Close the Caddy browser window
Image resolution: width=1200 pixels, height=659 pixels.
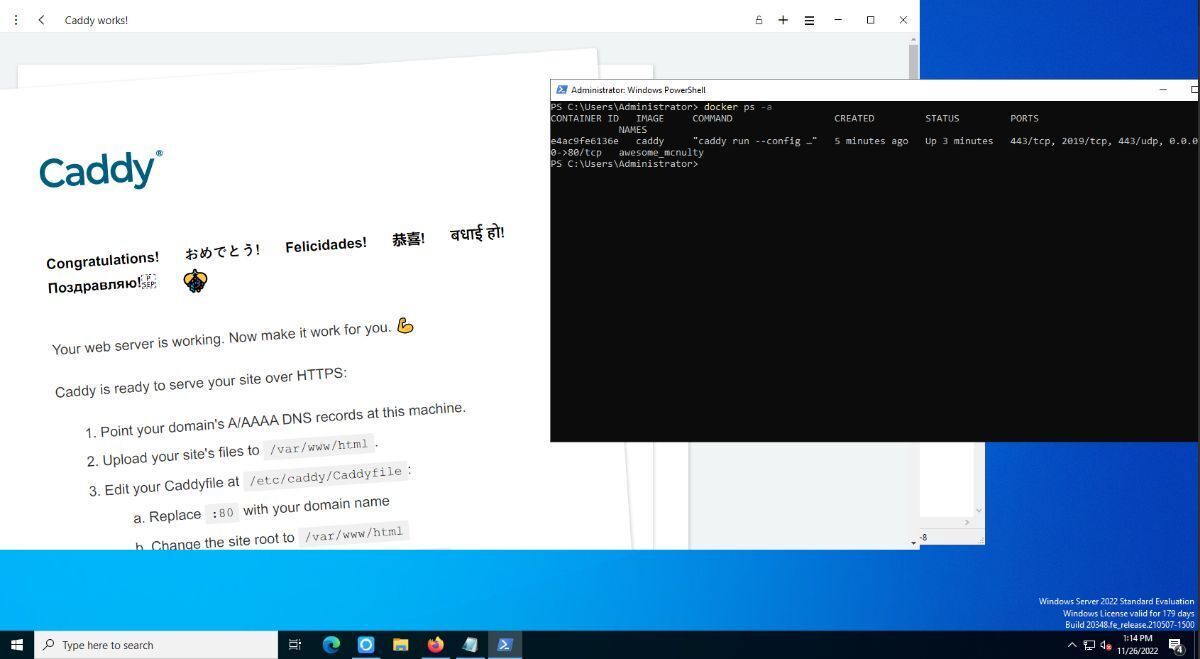[903, 20]
